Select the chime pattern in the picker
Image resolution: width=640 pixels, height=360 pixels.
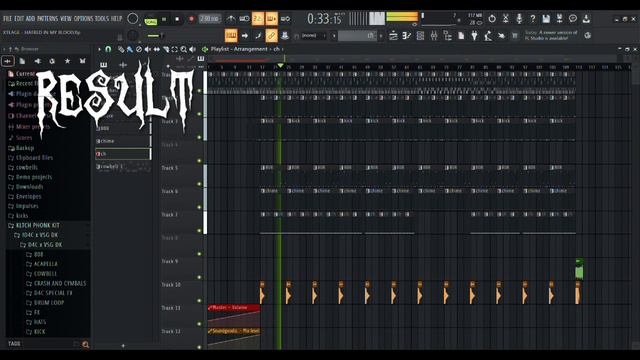coord(123,141)
